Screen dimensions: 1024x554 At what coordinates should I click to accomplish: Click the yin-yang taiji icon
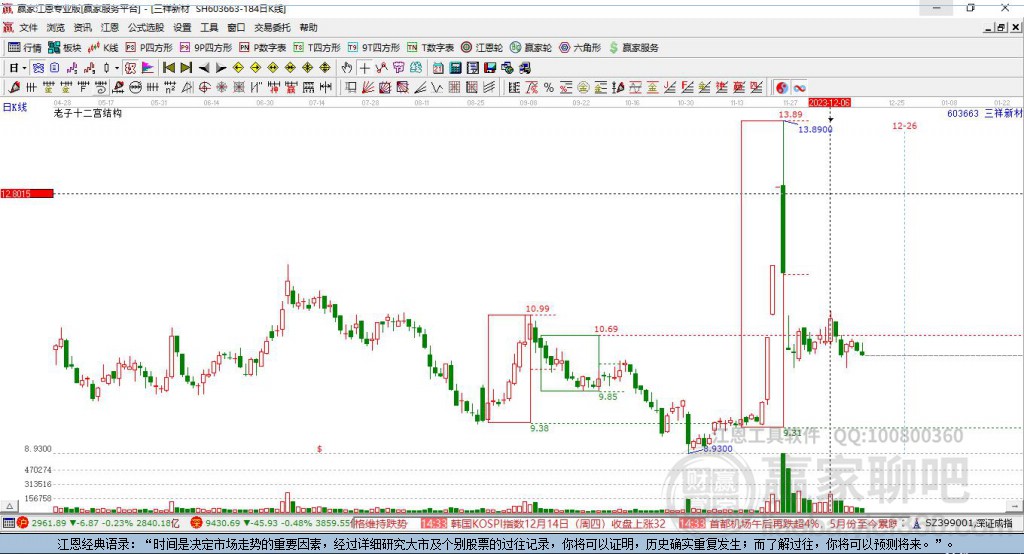pyautogui.click(x=782, y=88)
